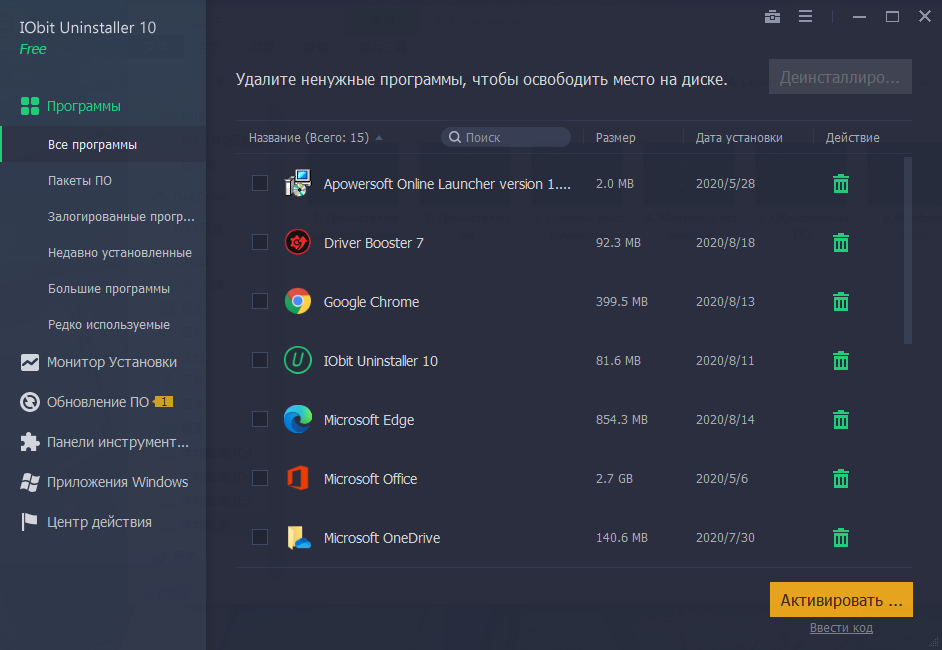Viewport: 942px width, 650px height.
Task: Click the puzzle piece toolbar panels icon
Action: click(x=29, y=442)
